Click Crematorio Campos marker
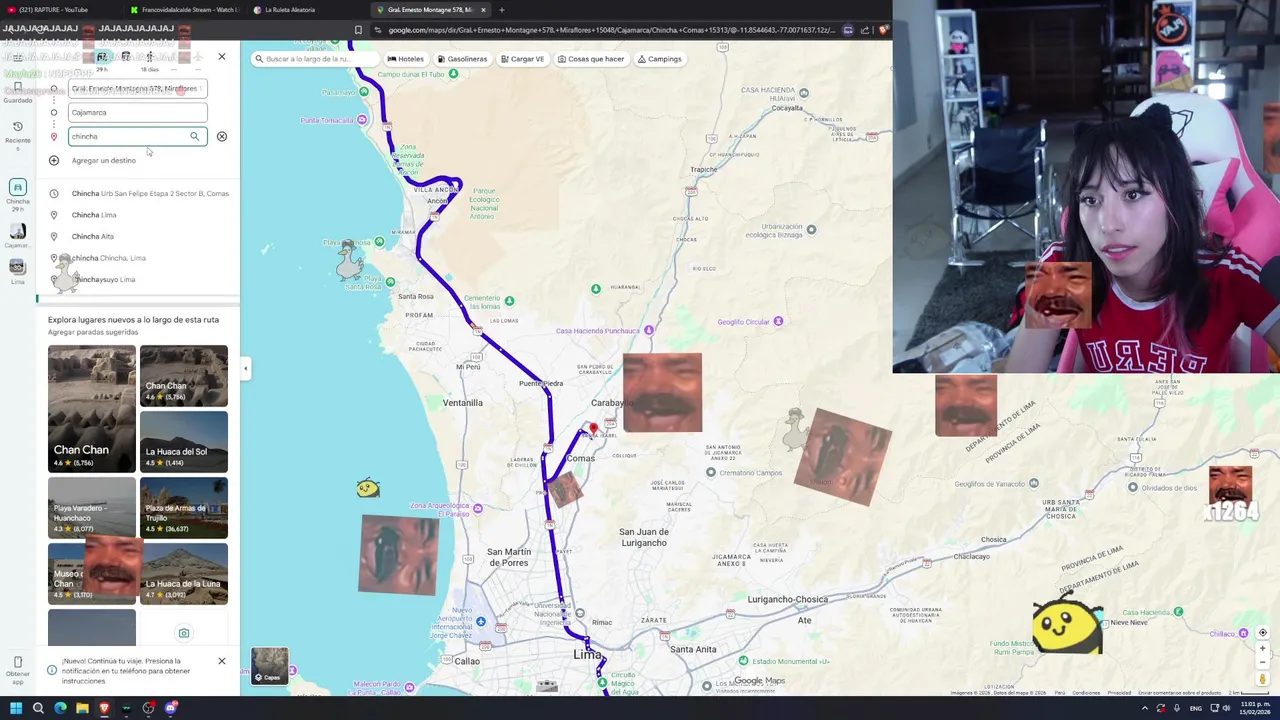This screenshot has height=720, width=1280. pyautogui.click(x=711, y=472)
